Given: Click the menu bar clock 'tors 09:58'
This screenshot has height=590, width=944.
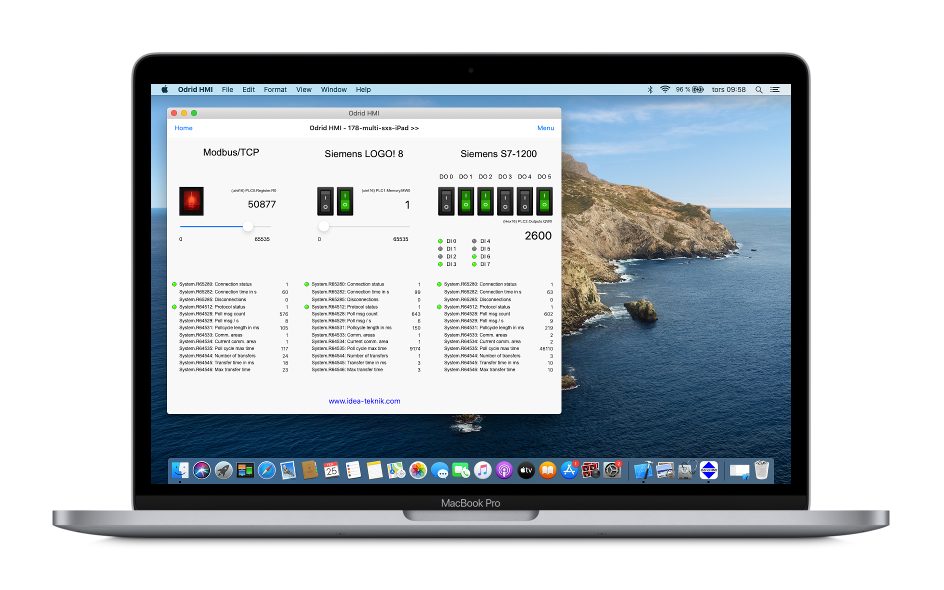Looking at the screenshot, I should point(728,90).
